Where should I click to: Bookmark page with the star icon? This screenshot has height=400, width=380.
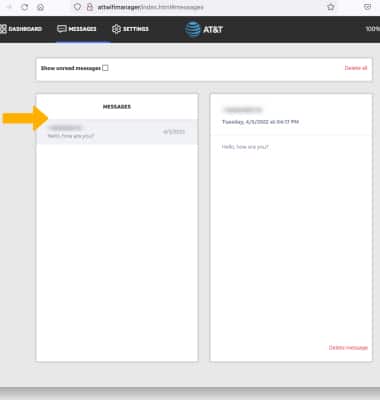331,7
